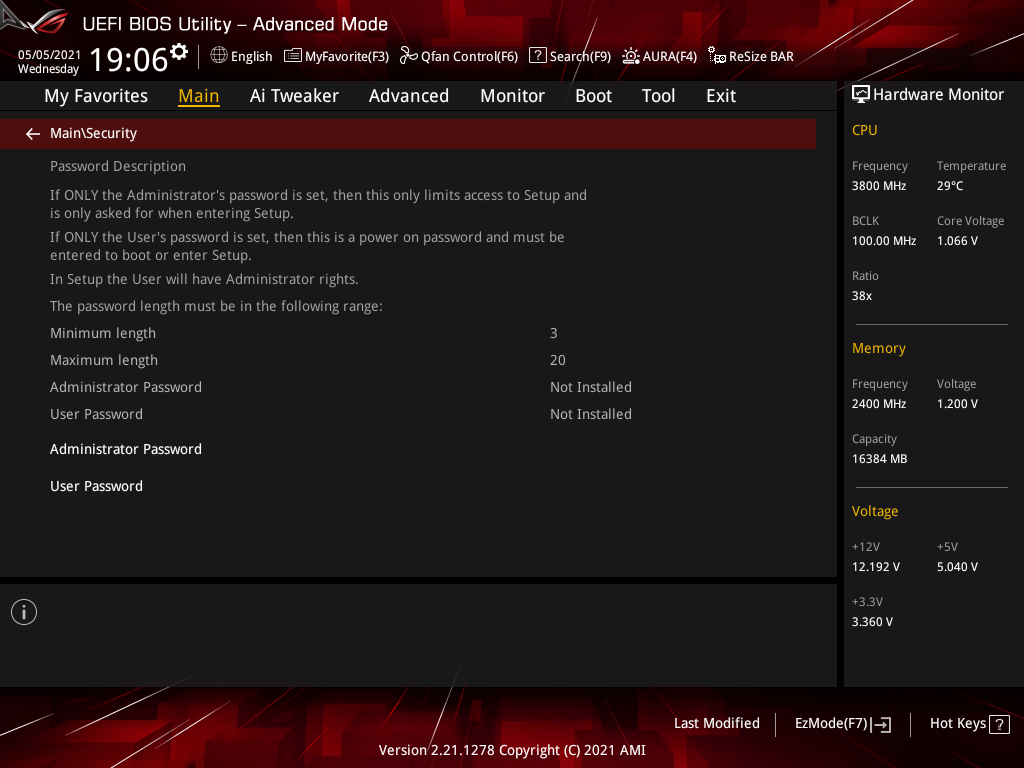Click Last Modified
The height and width of the screenshot is (768, 1024).
[716, 723]
